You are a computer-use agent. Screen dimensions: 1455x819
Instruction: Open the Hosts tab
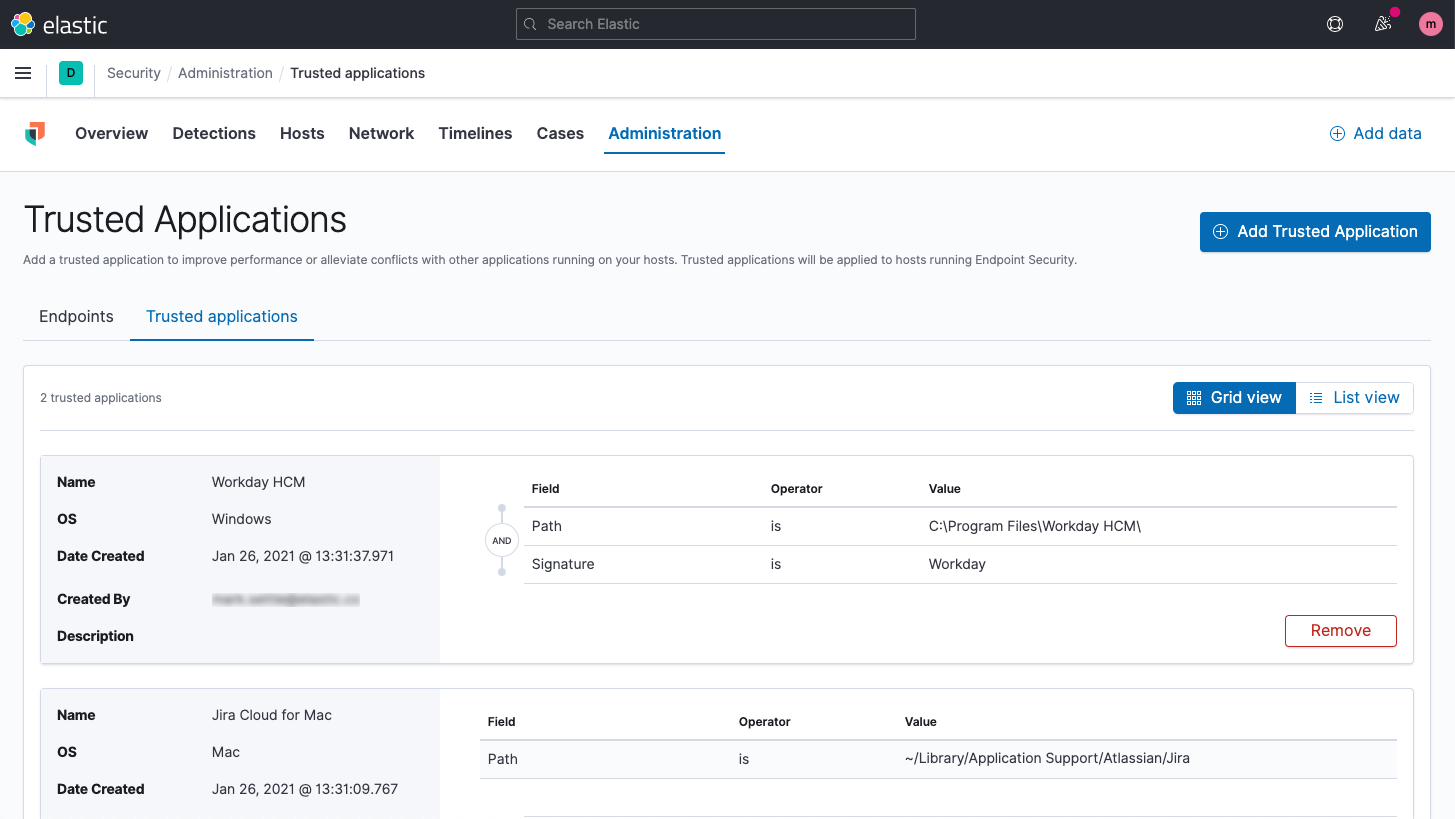(302, 133)
